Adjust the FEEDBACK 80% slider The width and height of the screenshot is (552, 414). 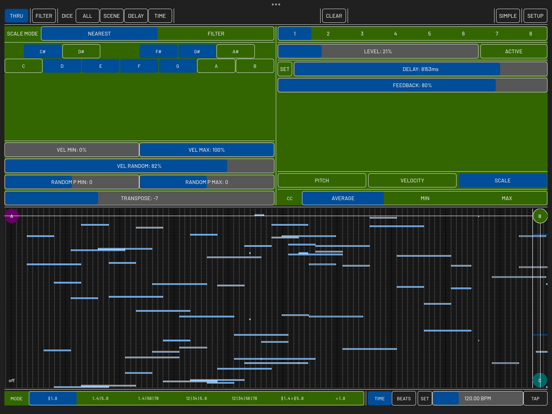[x=413, y=85]
